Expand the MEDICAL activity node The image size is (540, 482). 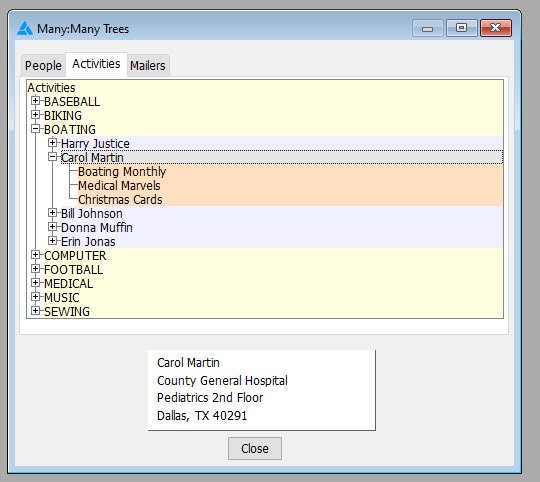coord(35,283)
